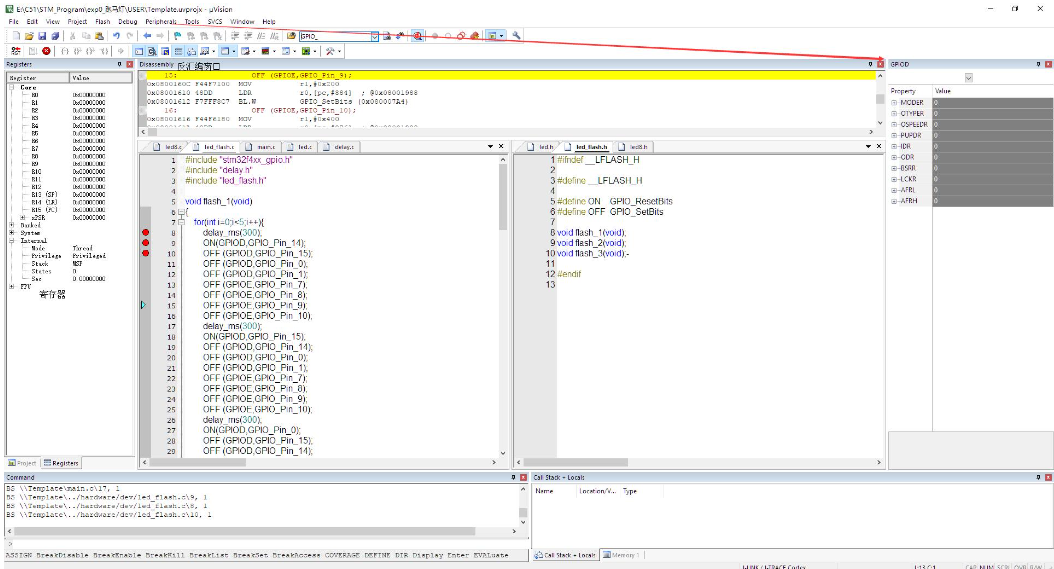Switch to Memory 1 tab
The image size is (1054, 569).
pos(621,555)
